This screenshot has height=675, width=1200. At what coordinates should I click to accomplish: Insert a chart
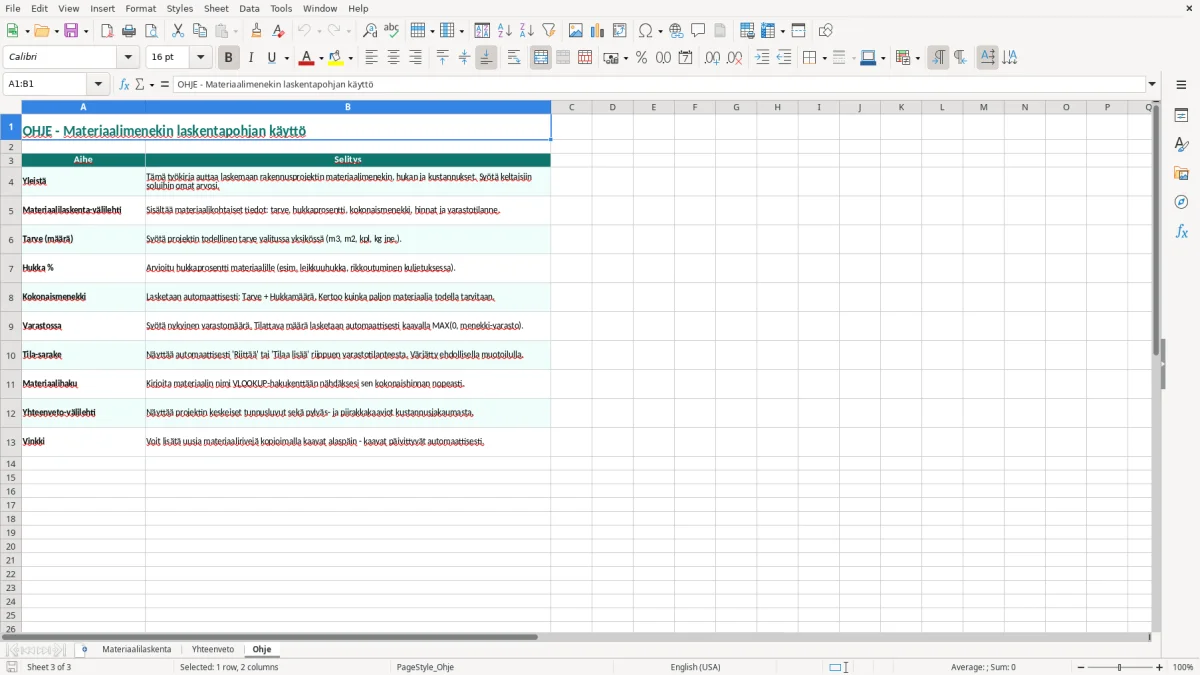click(x=598, y=31)
